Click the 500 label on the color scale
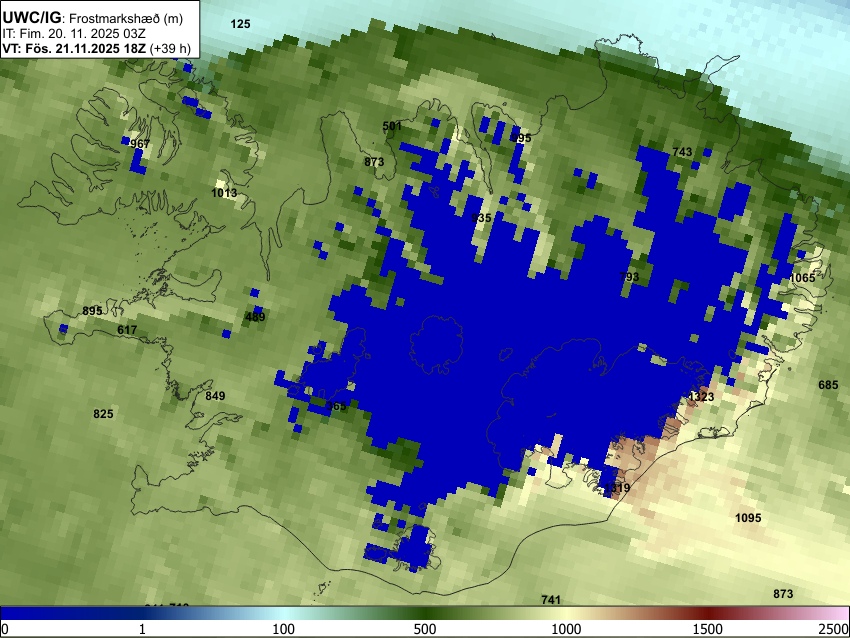 point(425,629)
